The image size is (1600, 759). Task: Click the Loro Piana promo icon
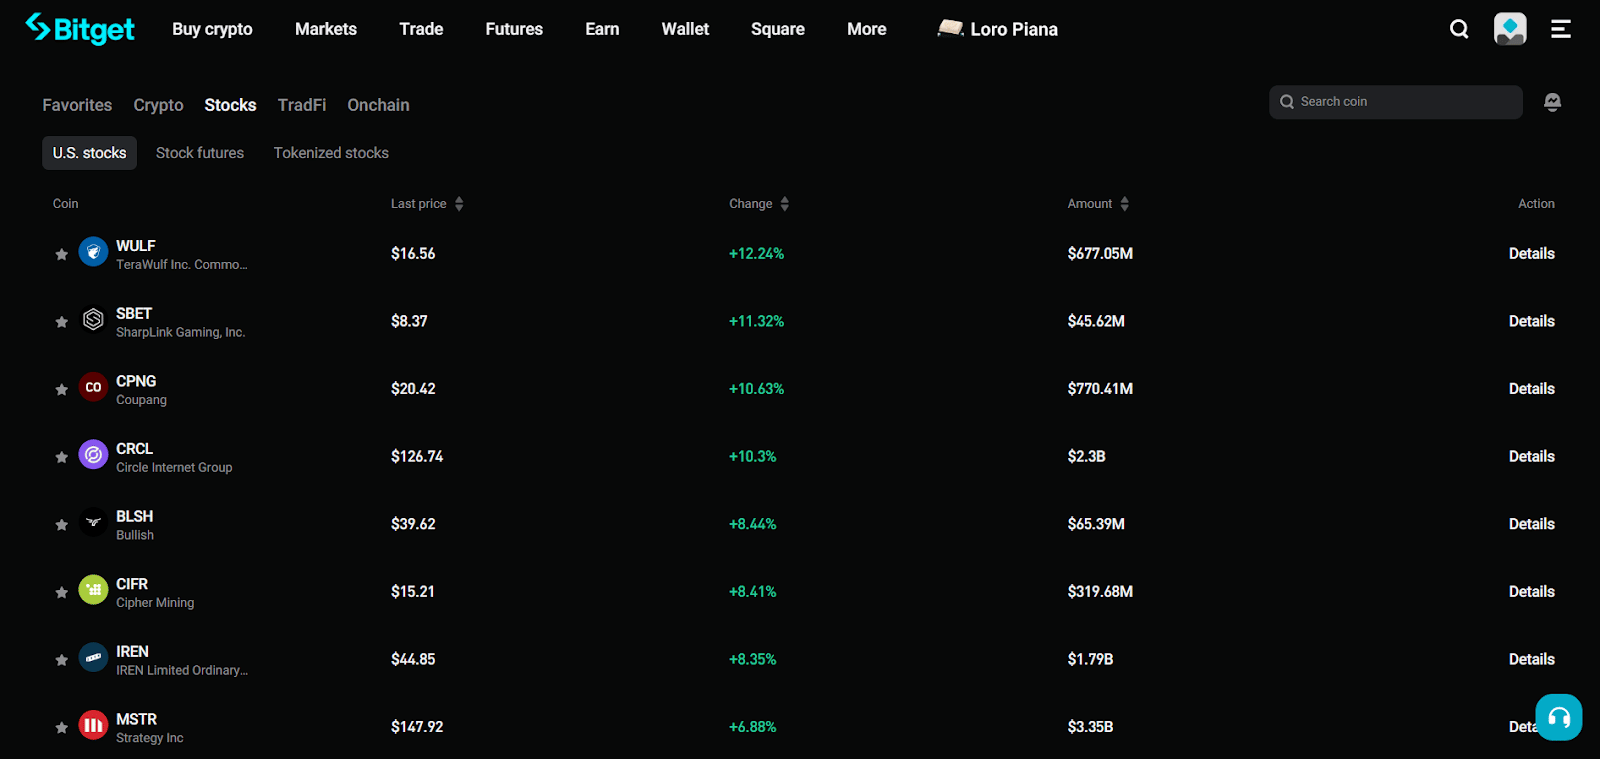coord(950,28)
